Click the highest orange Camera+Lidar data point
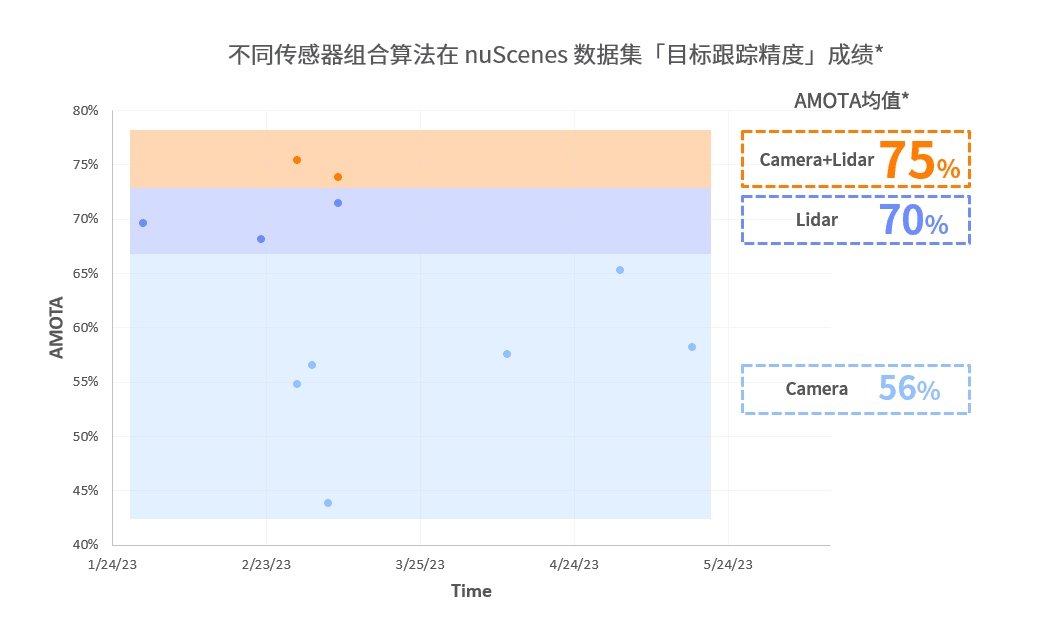 [x=297, y=160]
